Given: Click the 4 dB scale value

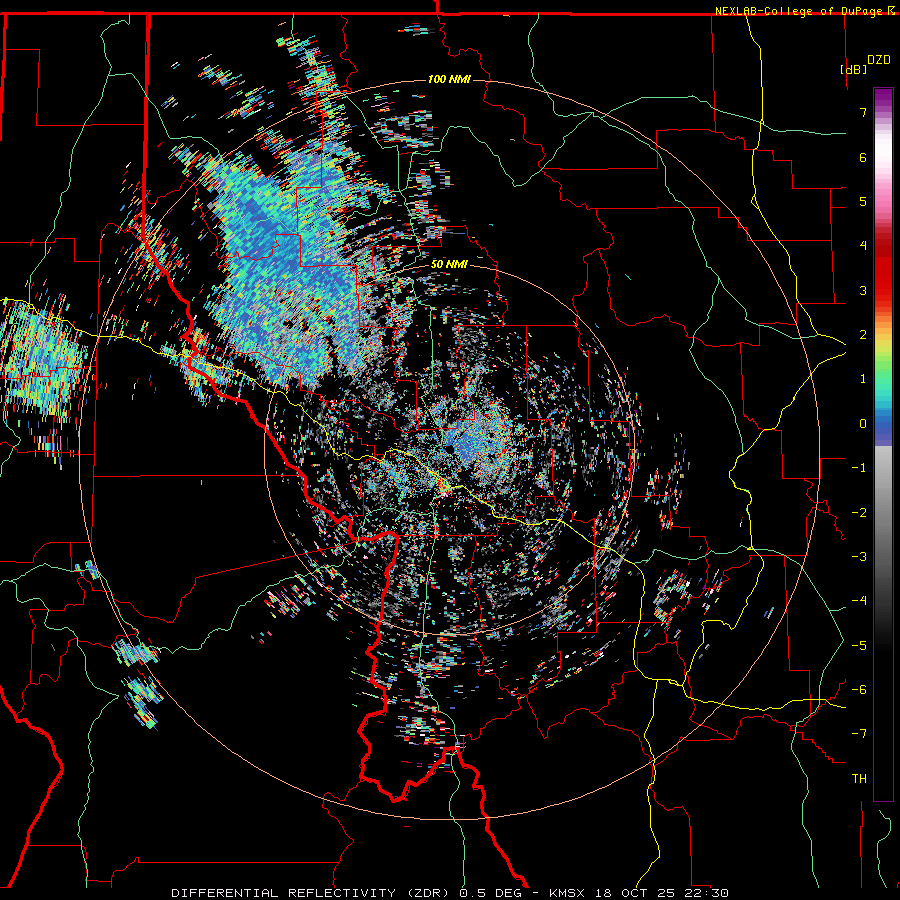Looking at the screenshot, I should click(863, 246).
